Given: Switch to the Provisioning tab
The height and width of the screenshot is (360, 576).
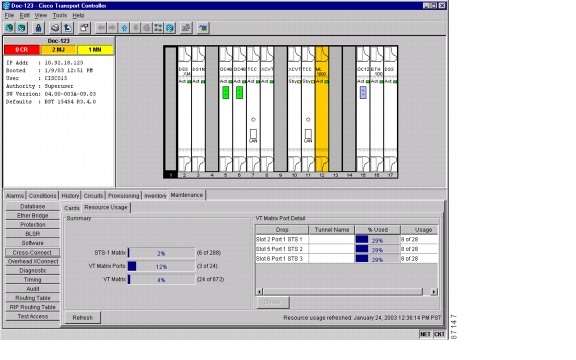Looking at the screenshot, I should [x=124, y=196].
